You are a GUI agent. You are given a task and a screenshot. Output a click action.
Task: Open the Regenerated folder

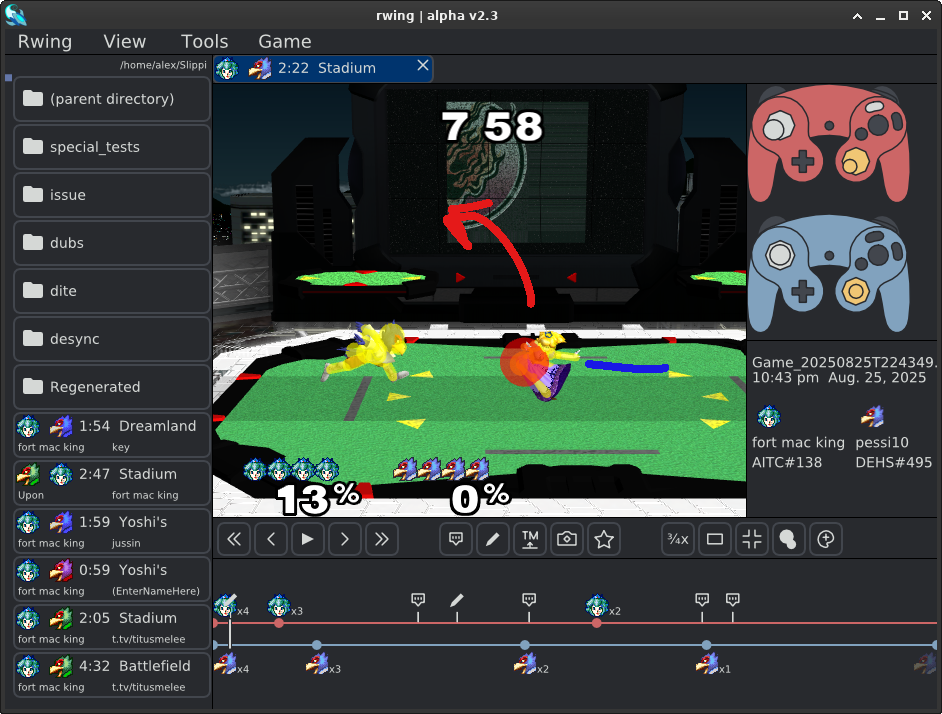(x=112, y=387)
